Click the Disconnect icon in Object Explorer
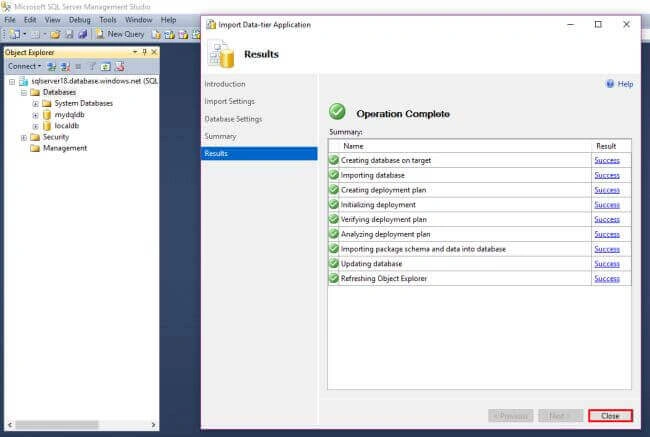650x437 pixels. click(65, 66)
